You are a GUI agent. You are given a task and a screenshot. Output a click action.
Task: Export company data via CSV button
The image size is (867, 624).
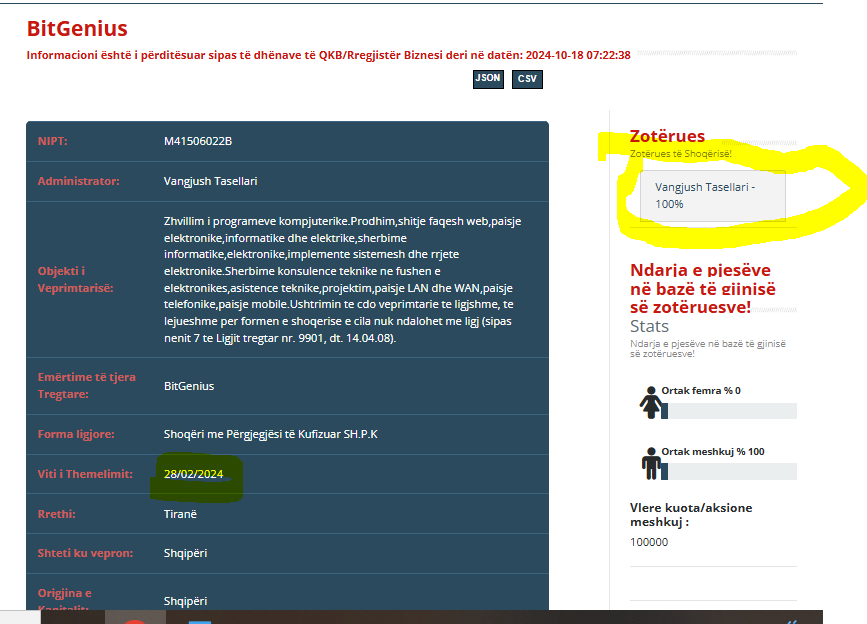pyautogui.click(x=527, y=79)
